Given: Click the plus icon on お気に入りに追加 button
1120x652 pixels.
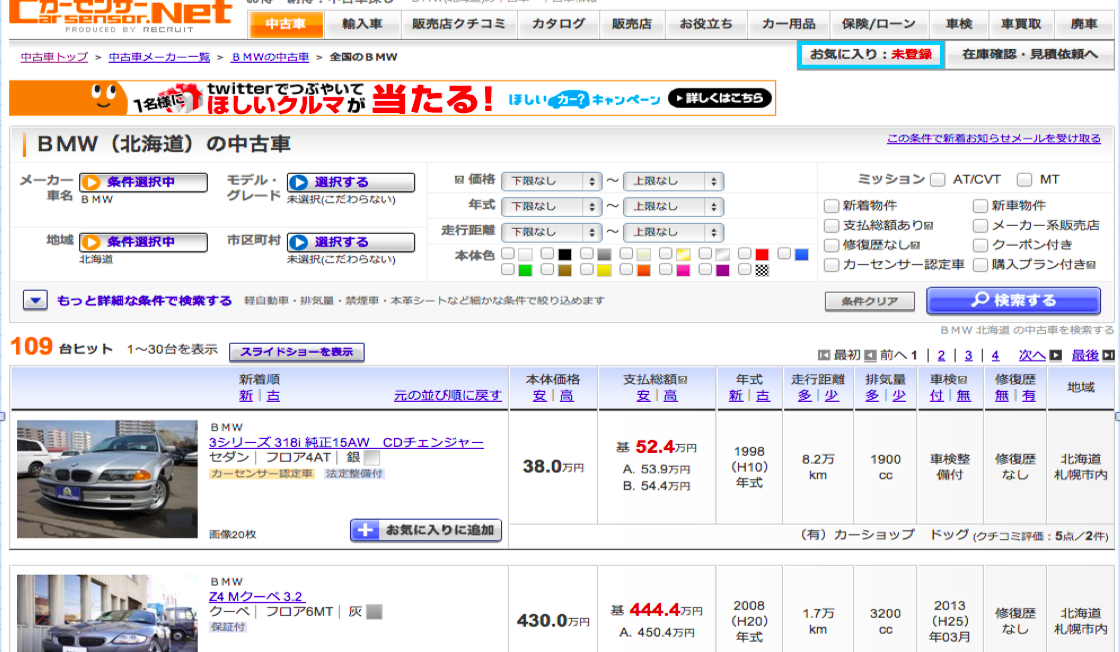Looking at the screenshot, I should point(365,530).
